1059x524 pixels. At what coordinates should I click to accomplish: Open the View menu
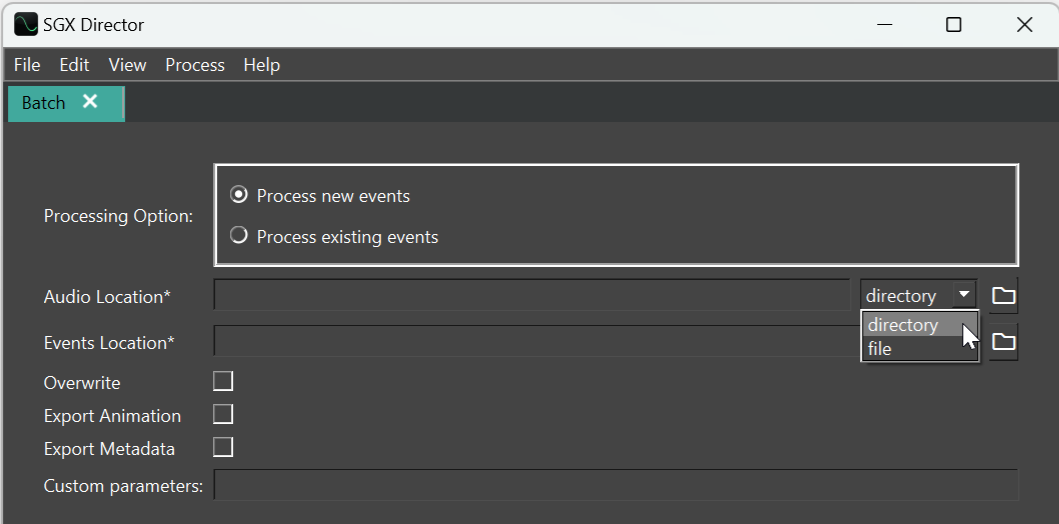127,65
